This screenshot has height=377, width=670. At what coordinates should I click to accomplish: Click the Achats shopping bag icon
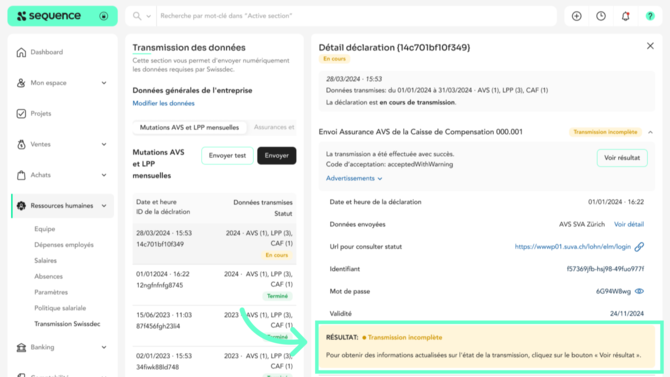coord(21,175)
